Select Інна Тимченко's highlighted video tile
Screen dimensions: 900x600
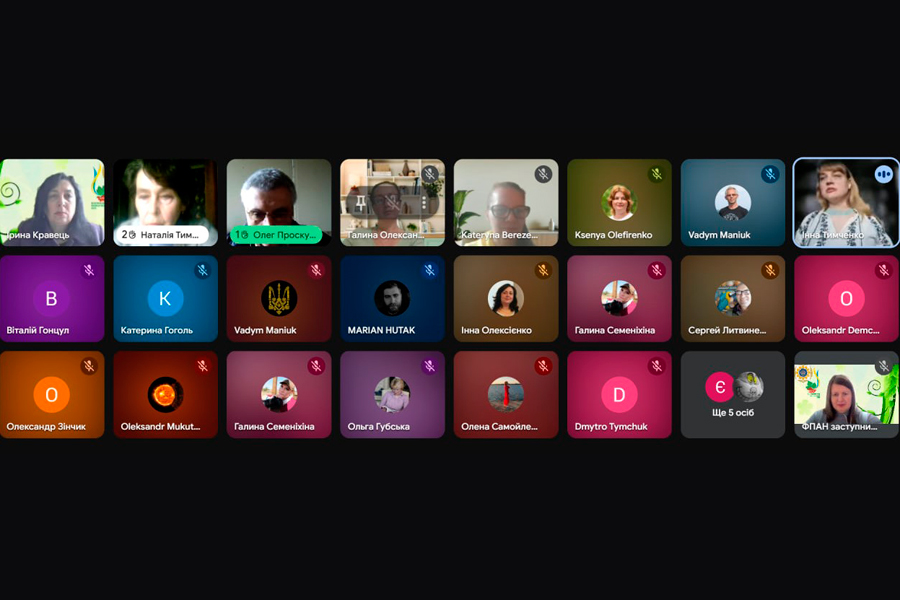846,203
